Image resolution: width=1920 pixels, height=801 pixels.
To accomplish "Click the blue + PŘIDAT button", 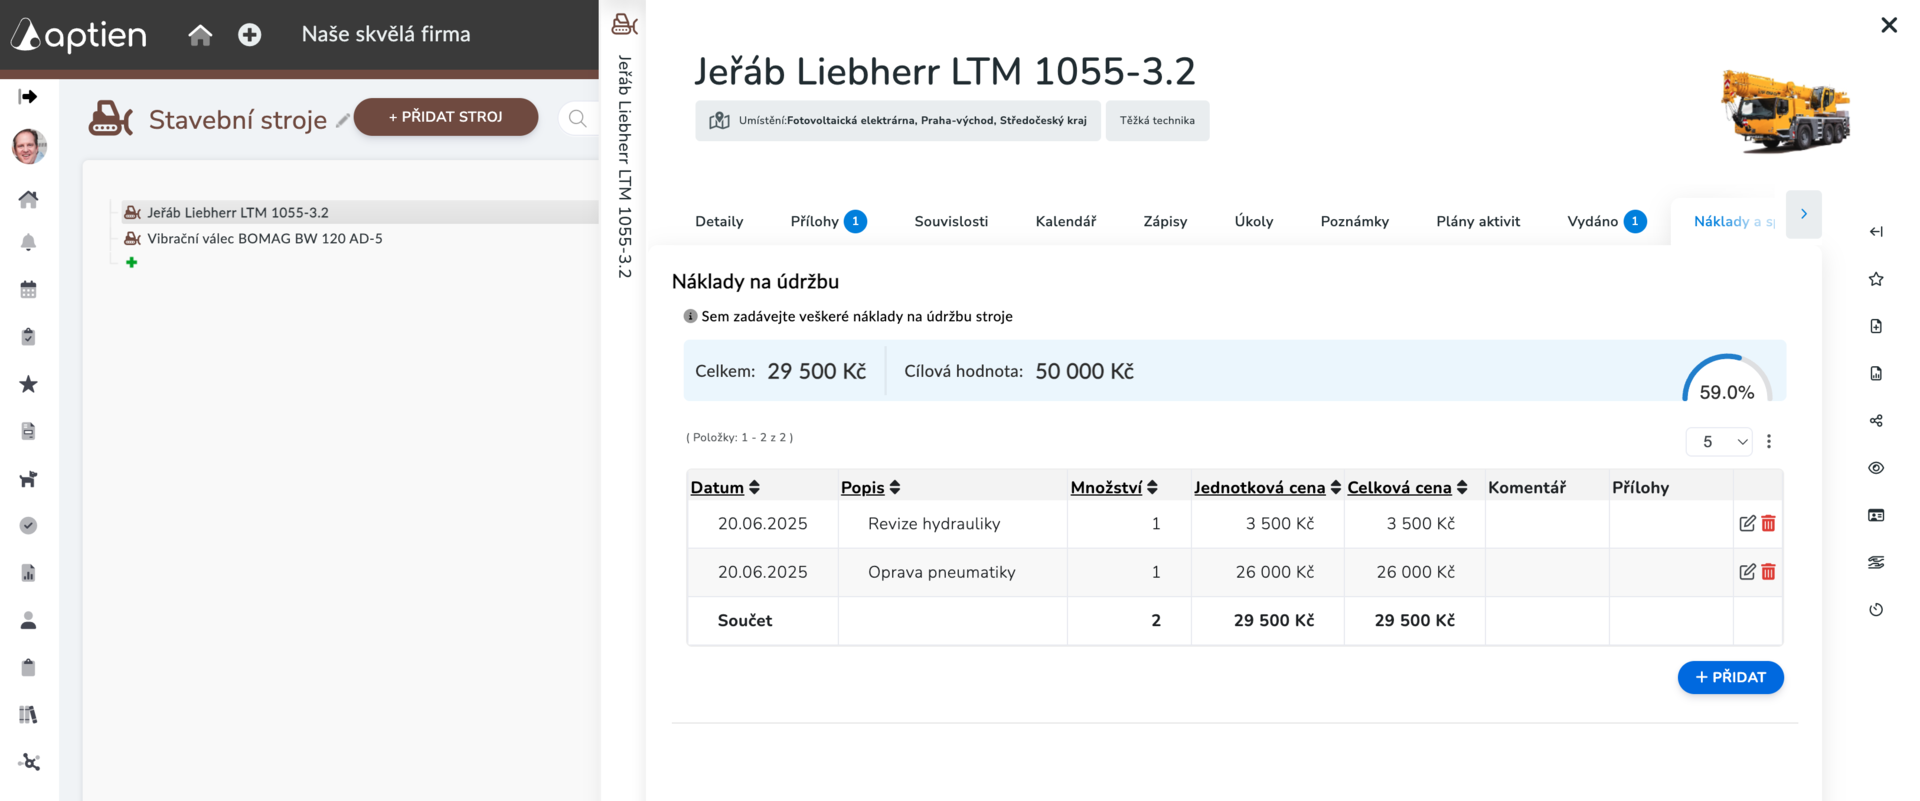I will point(1730,677).
